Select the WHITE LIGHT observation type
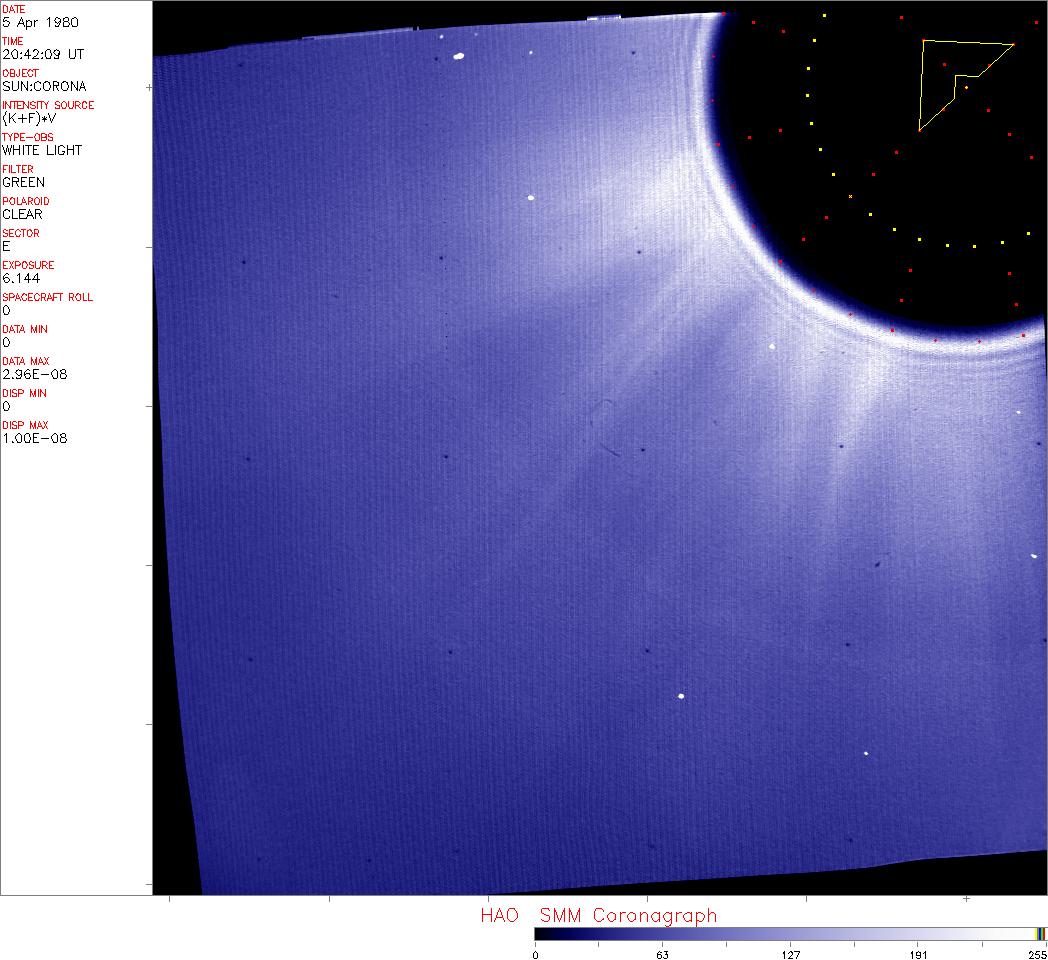 42,150
